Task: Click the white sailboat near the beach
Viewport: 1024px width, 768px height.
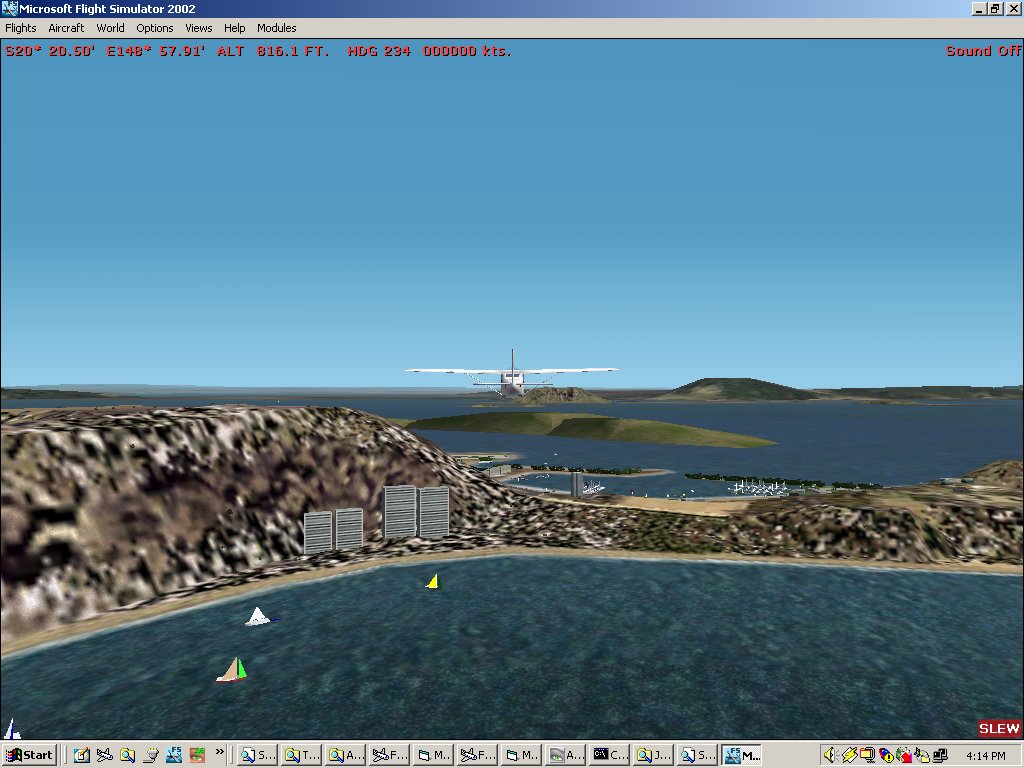Action: click(x=259, y=616)
